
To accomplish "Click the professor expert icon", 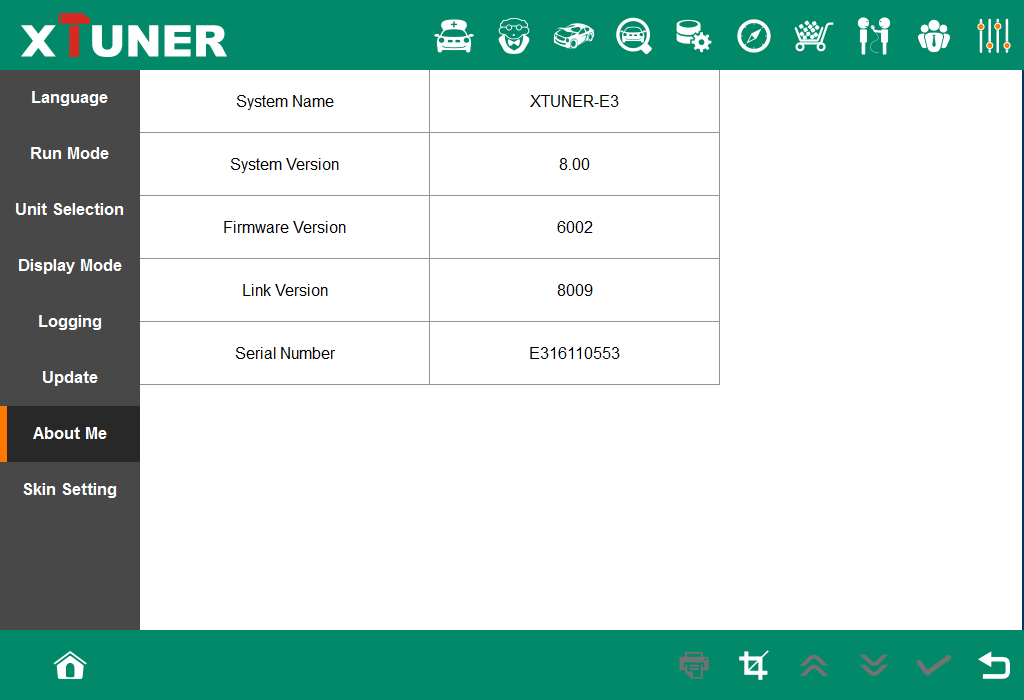I will [x=514, y=36].
